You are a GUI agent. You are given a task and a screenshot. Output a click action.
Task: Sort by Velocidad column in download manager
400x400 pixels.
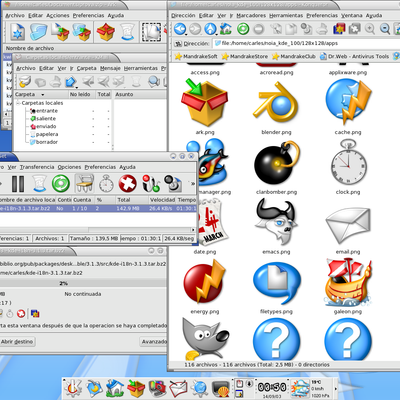[162, 200]
